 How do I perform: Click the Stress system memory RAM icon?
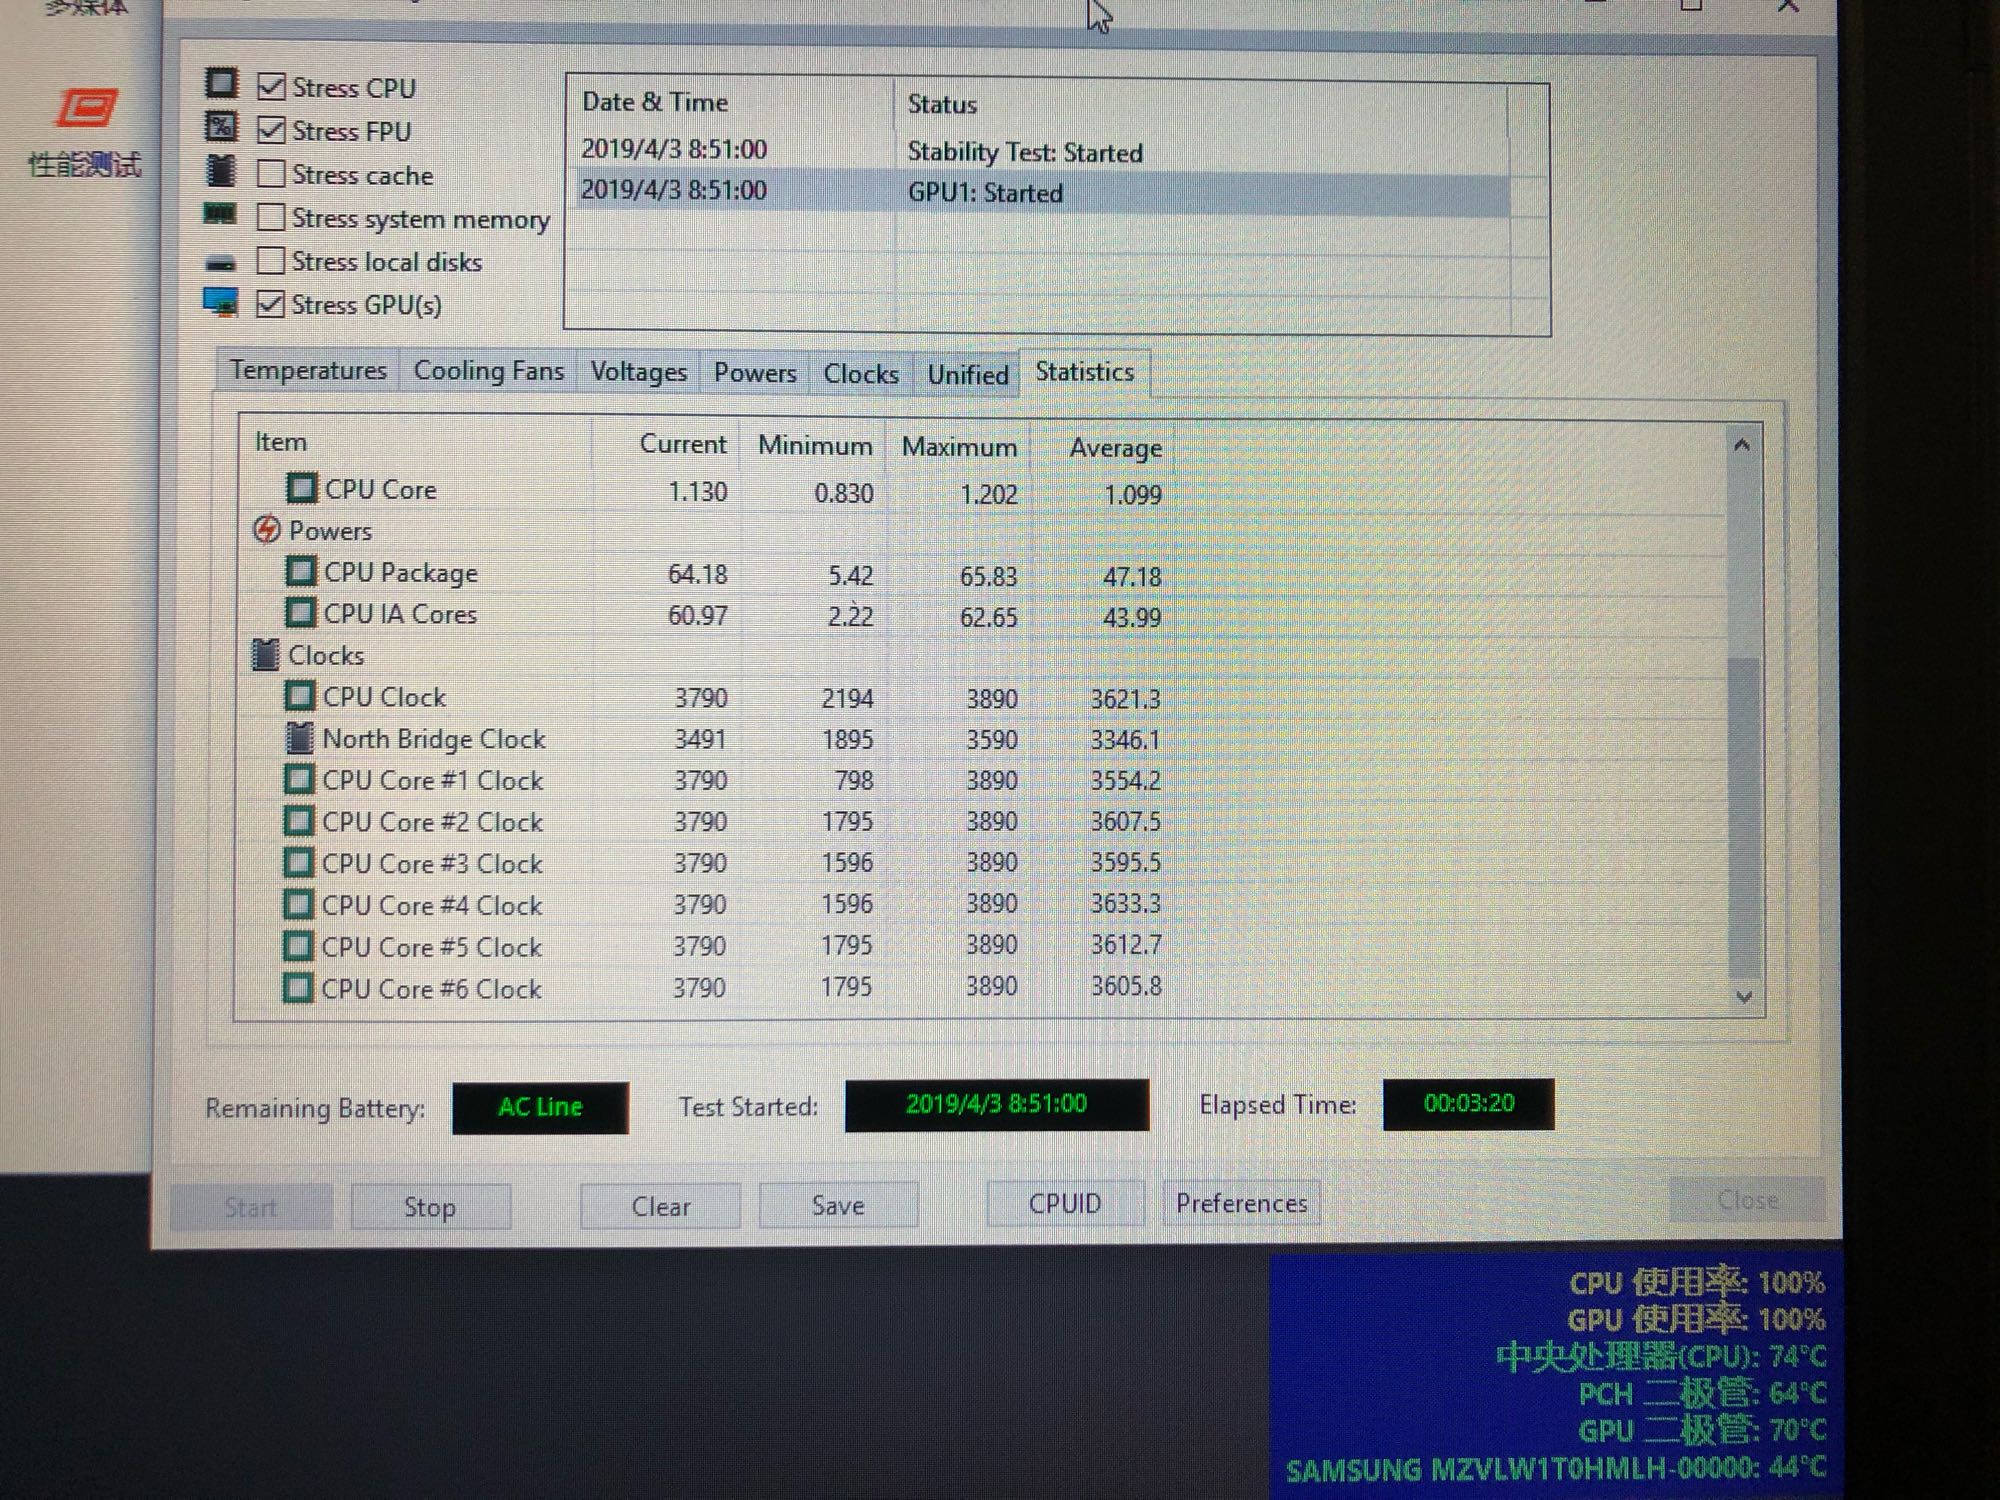pyautogui.click(x=220, y=214)
